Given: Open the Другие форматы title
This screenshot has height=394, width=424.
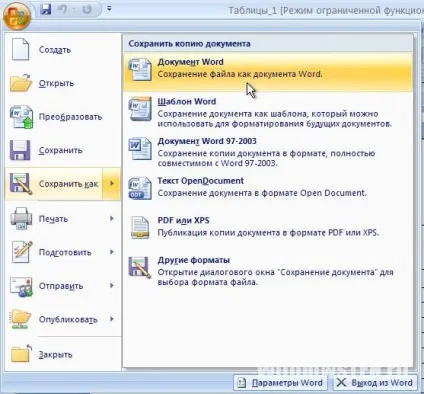Looking at the screenshot, I should tap(194, 260).
